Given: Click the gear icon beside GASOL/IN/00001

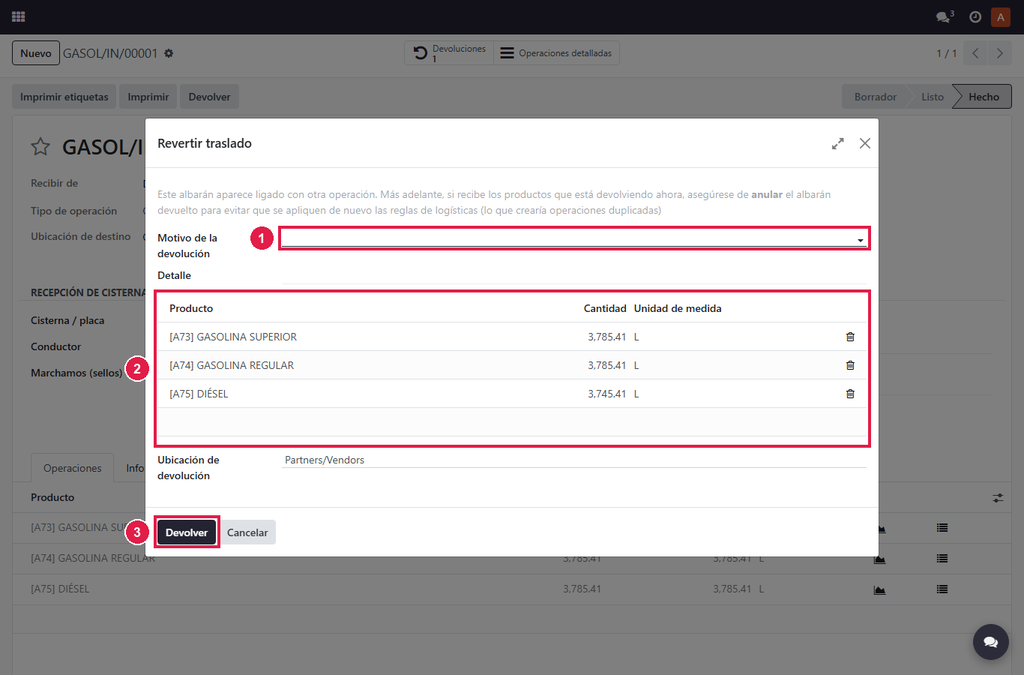Looking at the screenshot, I should [x=168, y=54].
